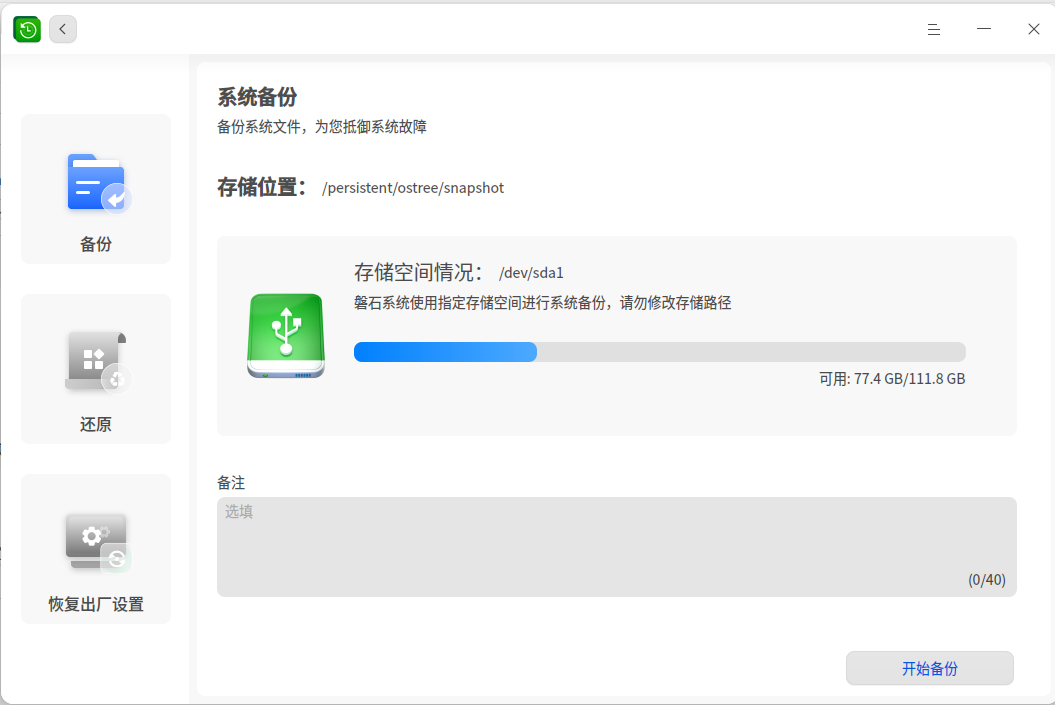Click the (0/40) character counter

click(987, 580)
